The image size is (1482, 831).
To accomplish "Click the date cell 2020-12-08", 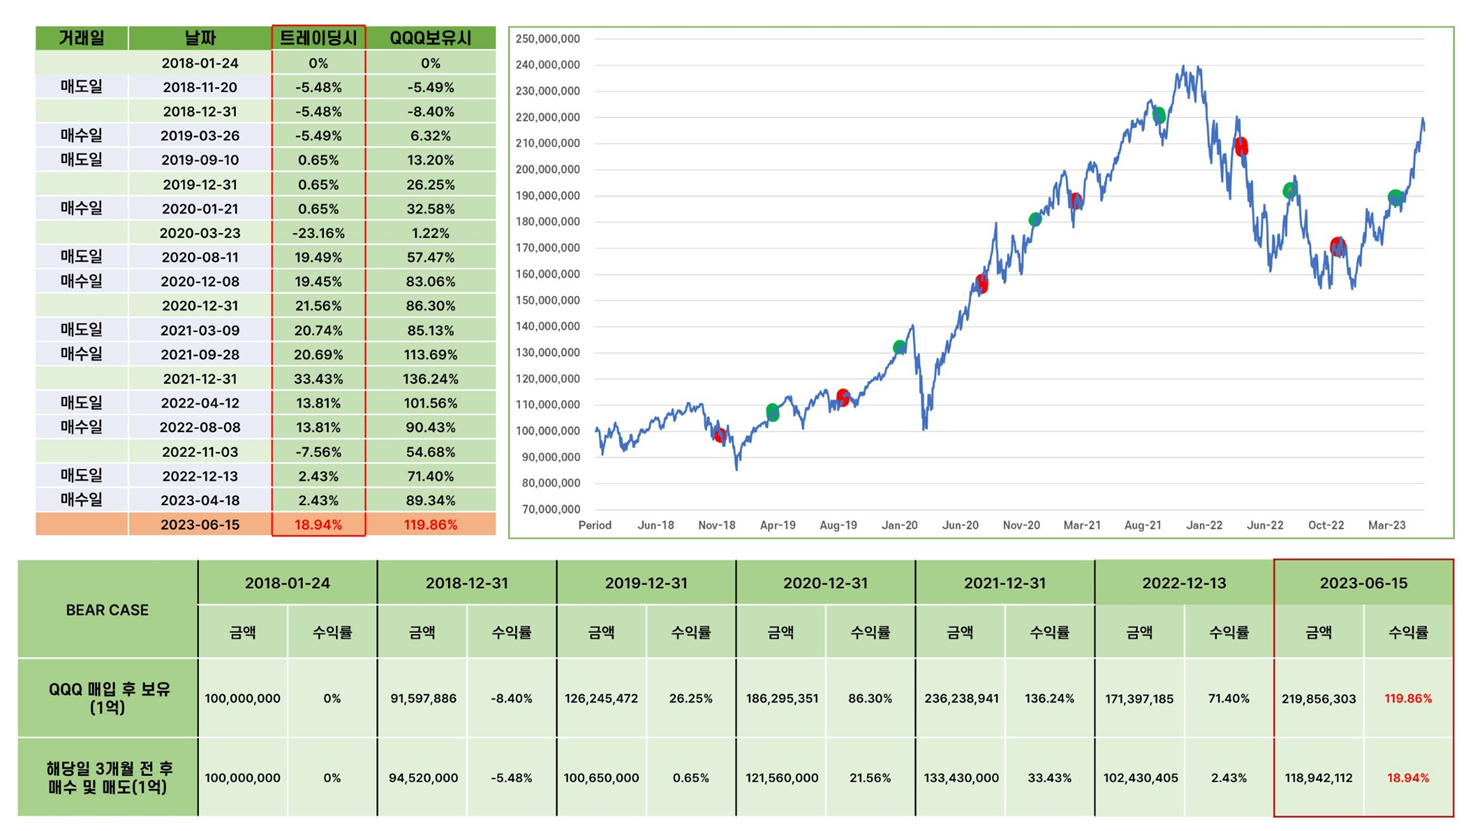I will pos(200,281).
